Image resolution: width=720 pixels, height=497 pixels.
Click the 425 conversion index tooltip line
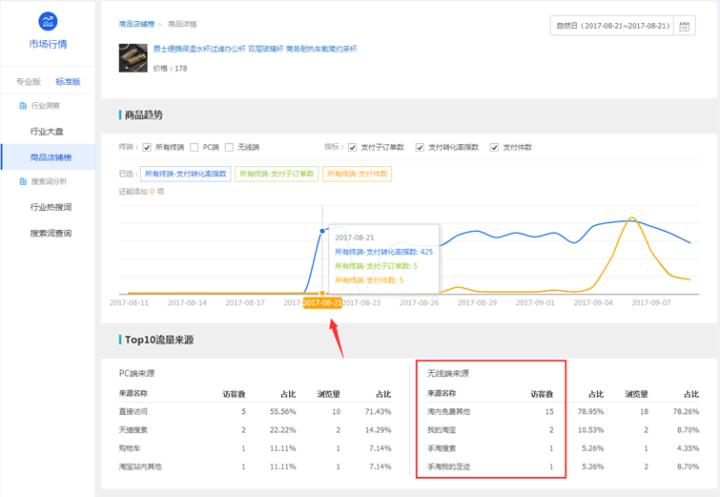click(384, 252)
